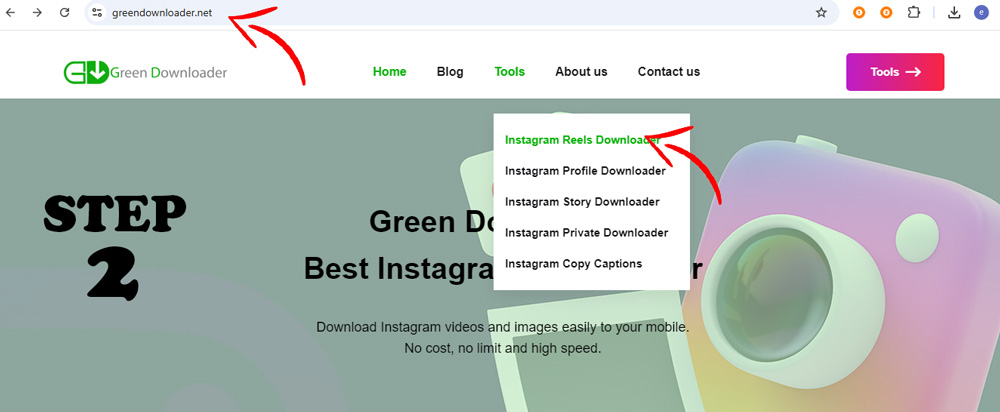Open the profile avatar "e"
The height and width of the screenshot is (412, 1000).
981,12
